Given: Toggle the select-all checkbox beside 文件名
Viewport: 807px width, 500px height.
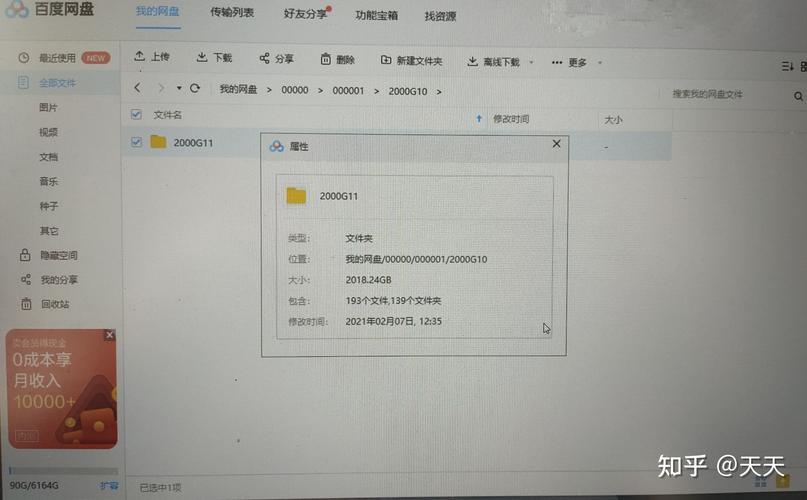Looking at the screenshot, I should pos(136,114).
